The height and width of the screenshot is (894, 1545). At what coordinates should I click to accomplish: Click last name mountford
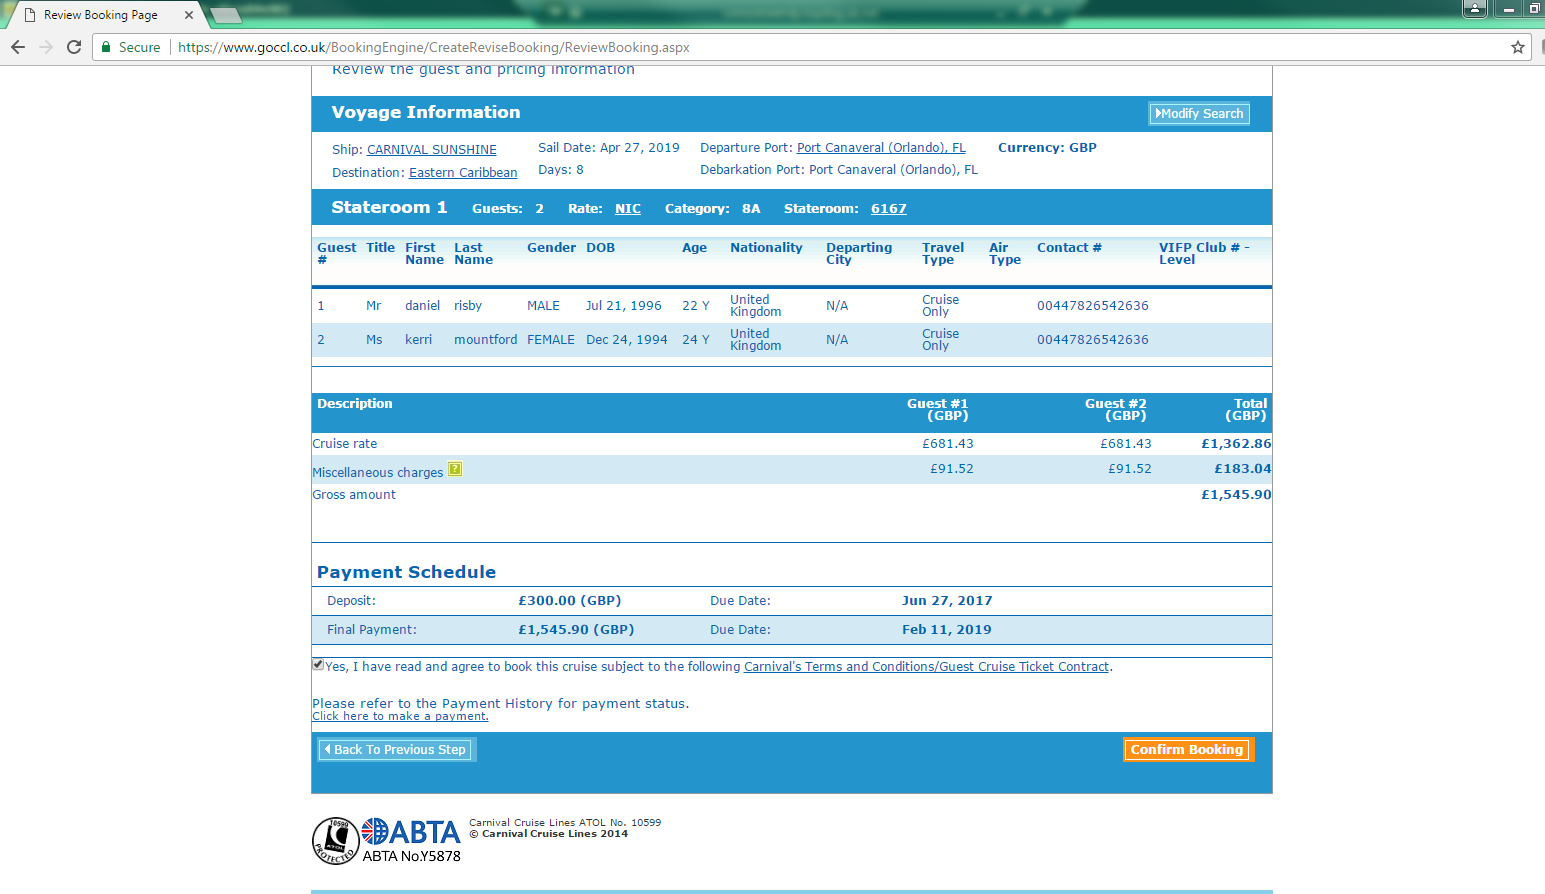tap(486, 340)
